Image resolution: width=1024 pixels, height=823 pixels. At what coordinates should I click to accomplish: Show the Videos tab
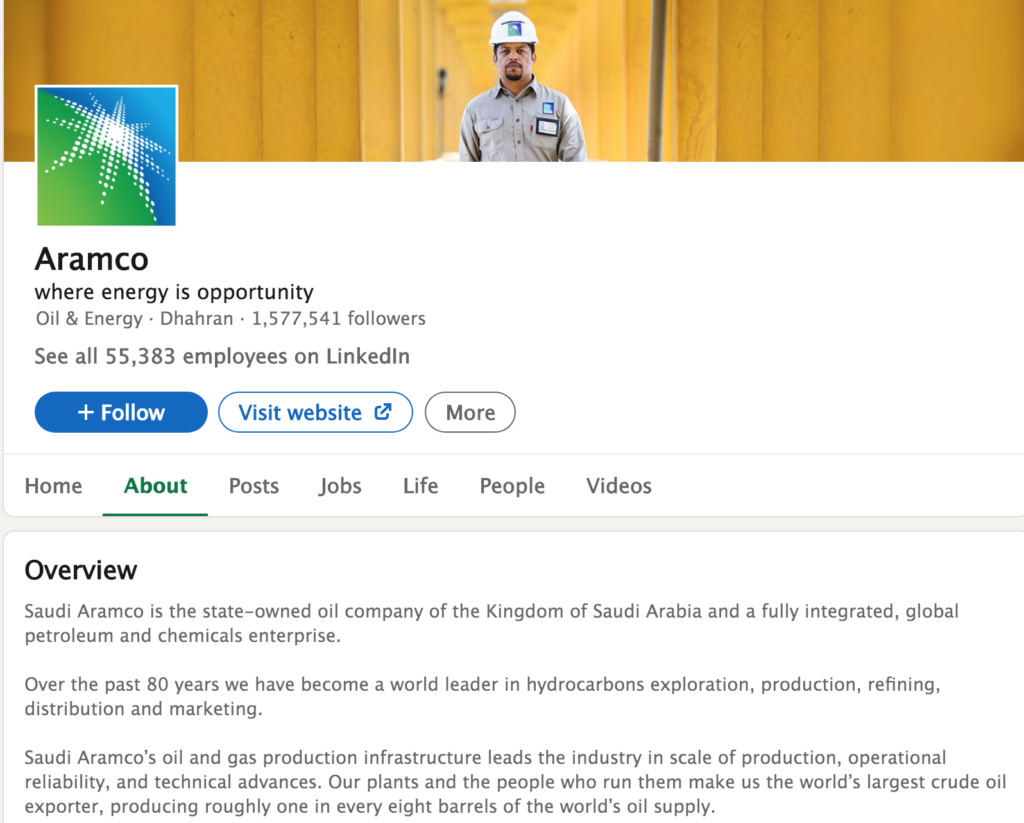coord(618,486)
